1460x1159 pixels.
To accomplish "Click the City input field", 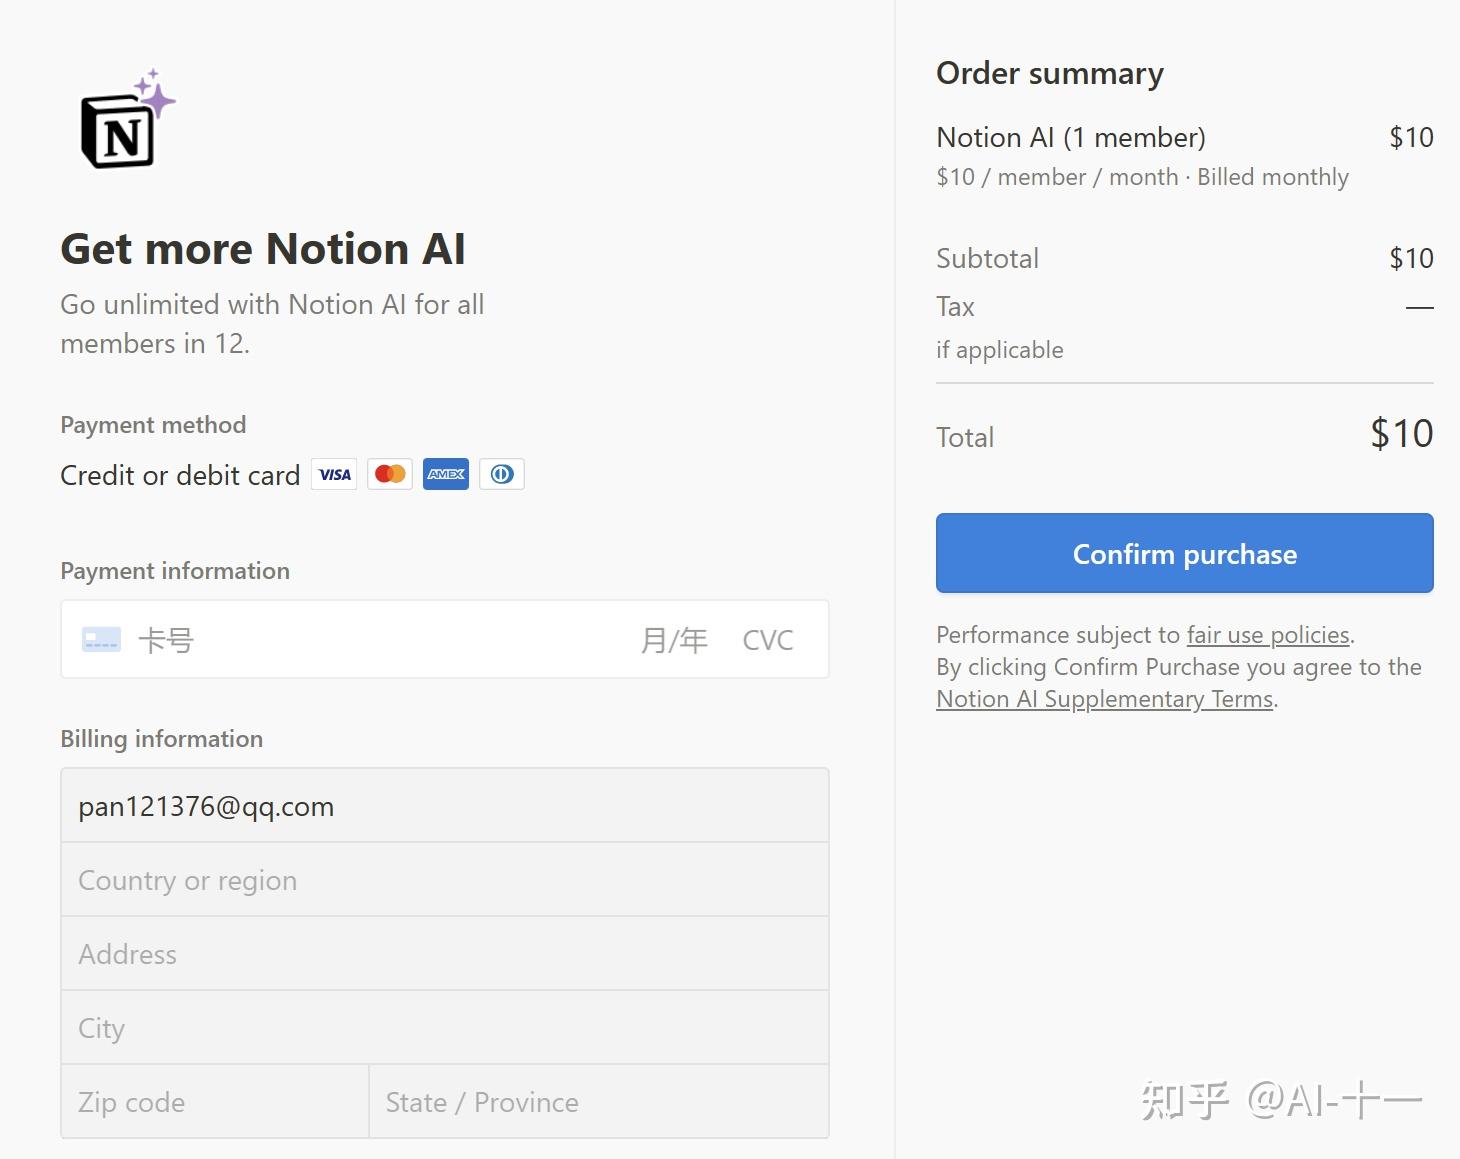I will pos(445,1028).
